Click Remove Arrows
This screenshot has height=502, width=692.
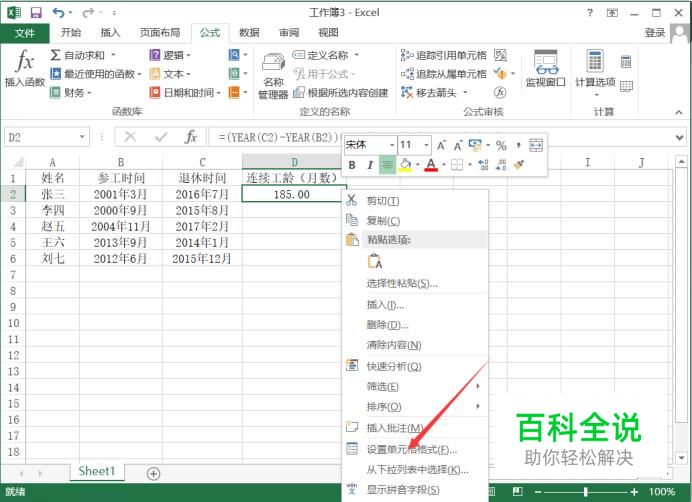point(433,92)
